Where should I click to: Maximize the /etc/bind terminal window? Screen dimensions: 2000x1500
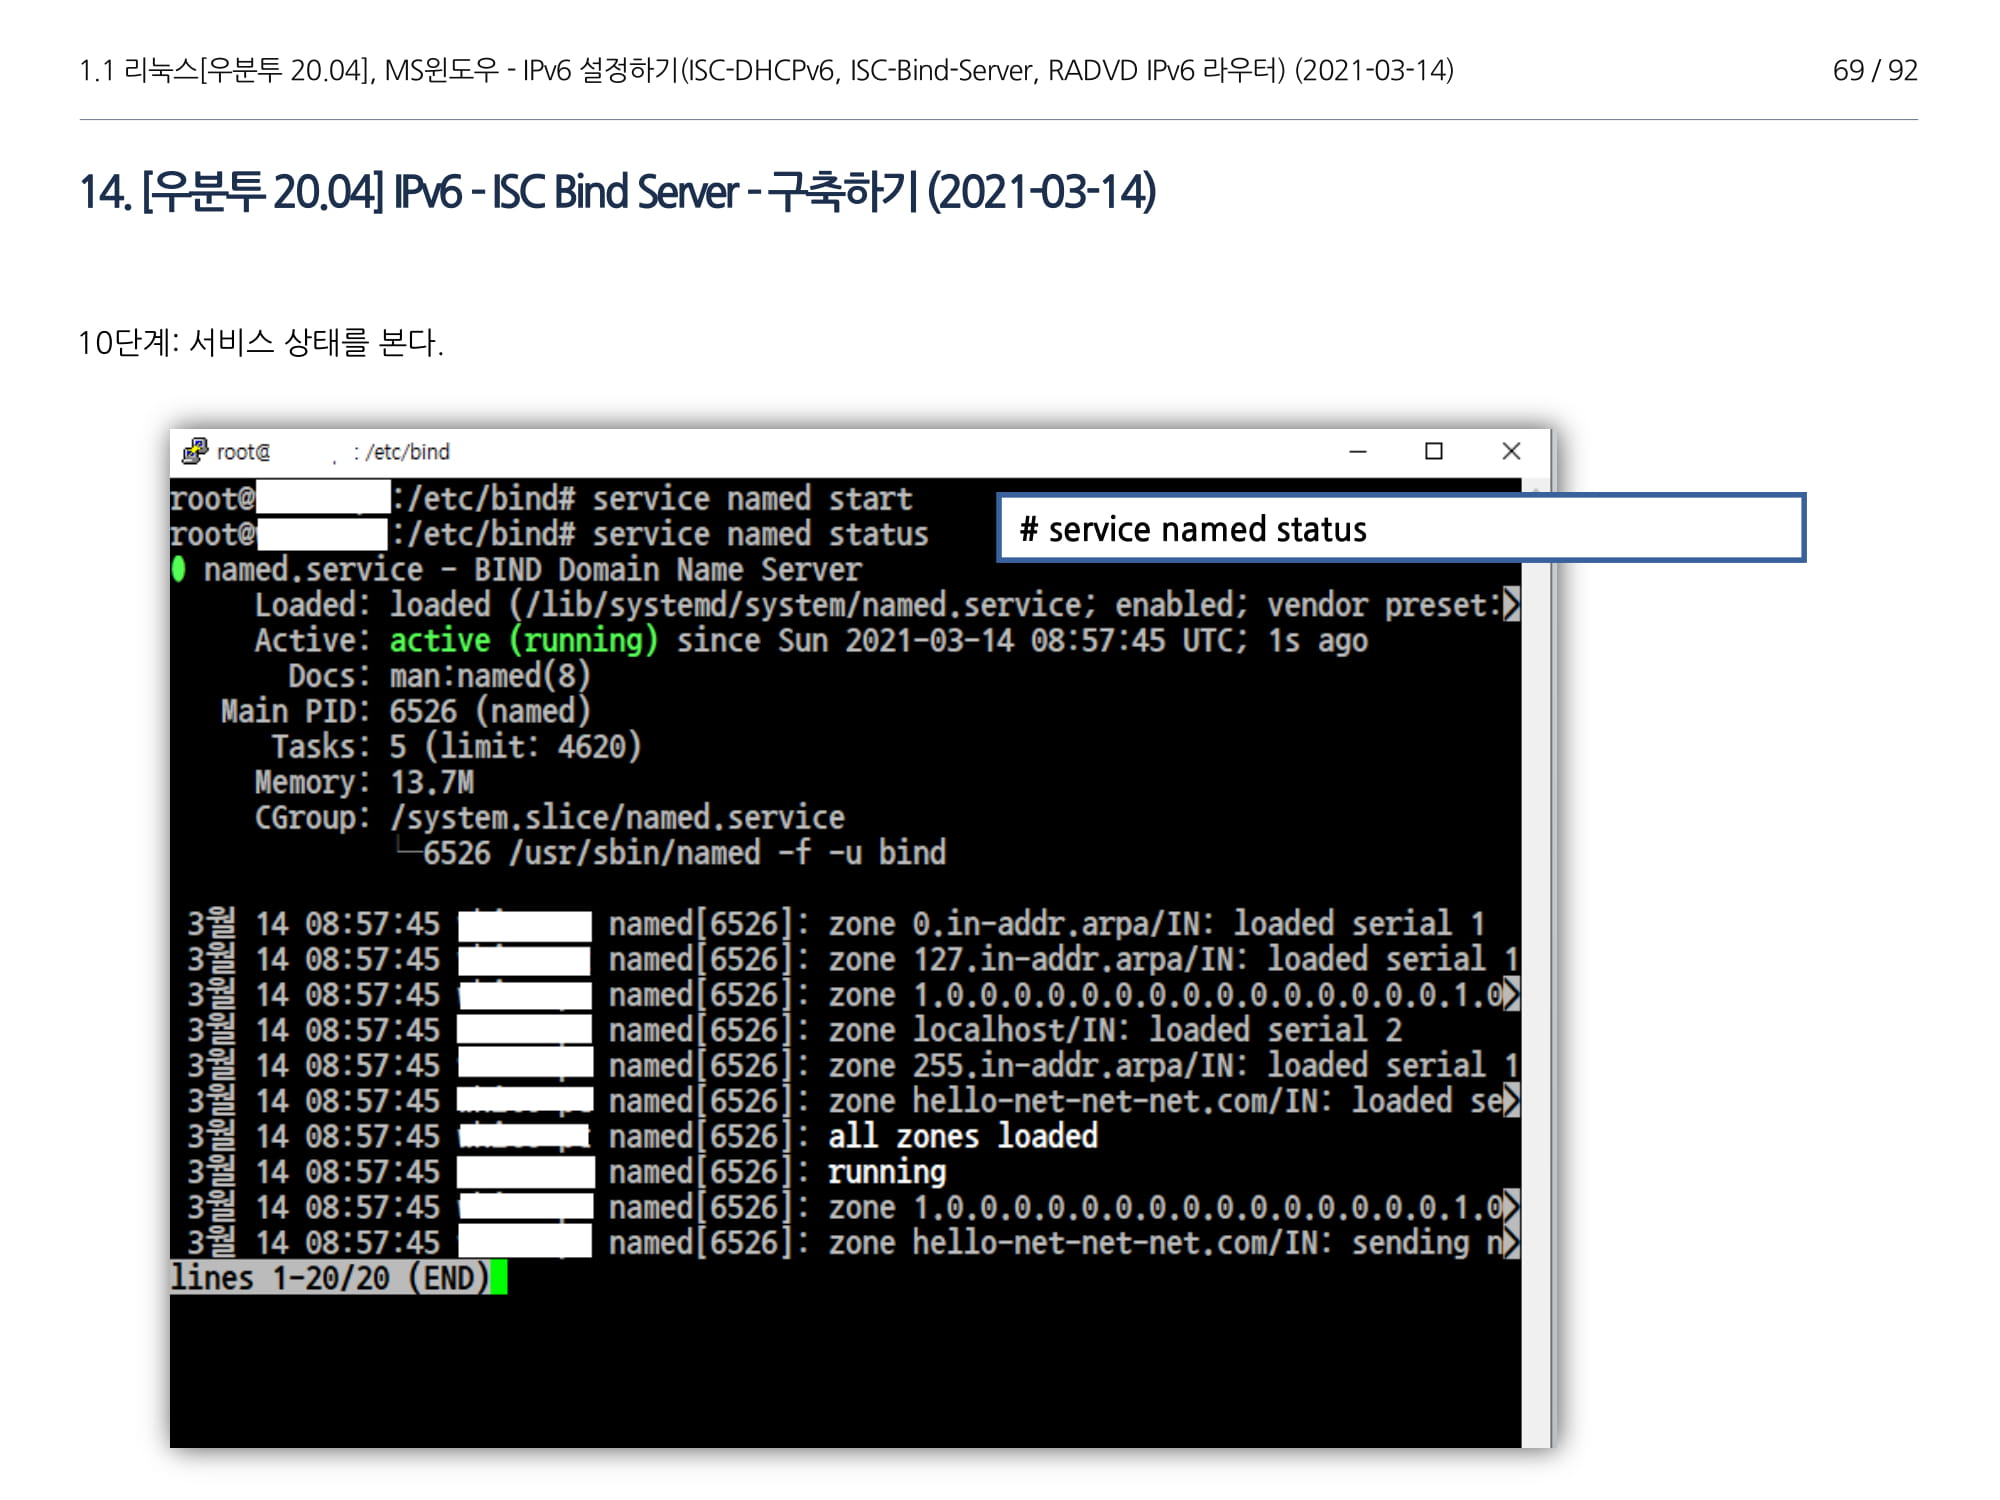click(x=1433, y=452)
